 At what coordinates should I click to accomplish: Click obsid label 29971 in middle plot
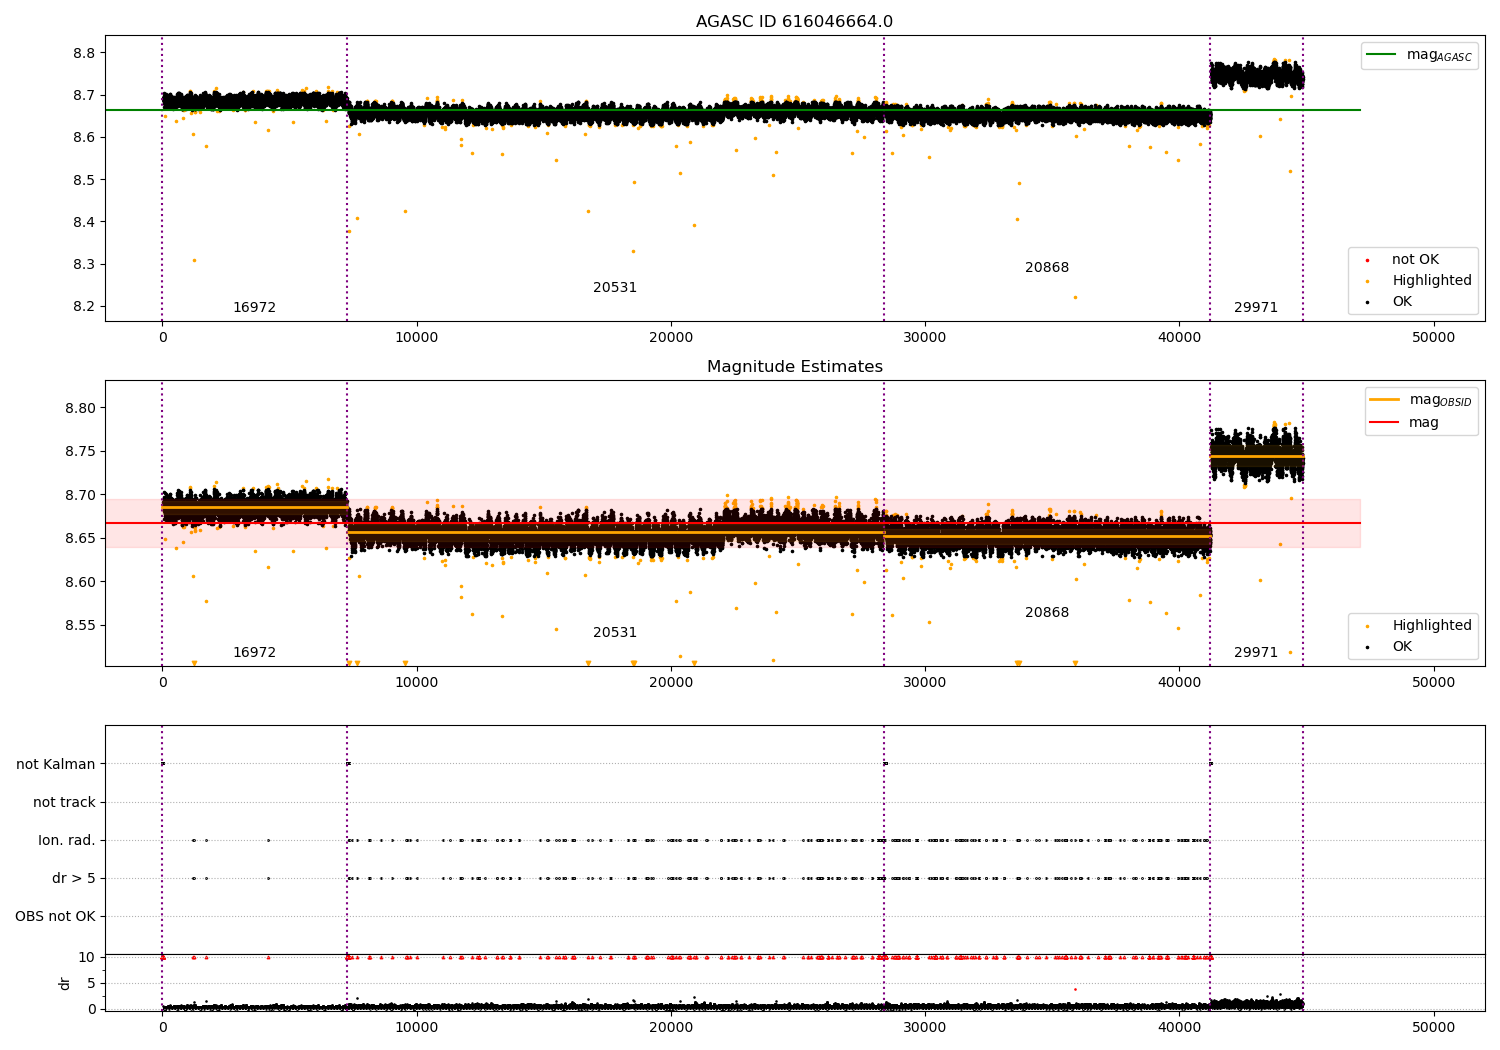coord(1256,653)
